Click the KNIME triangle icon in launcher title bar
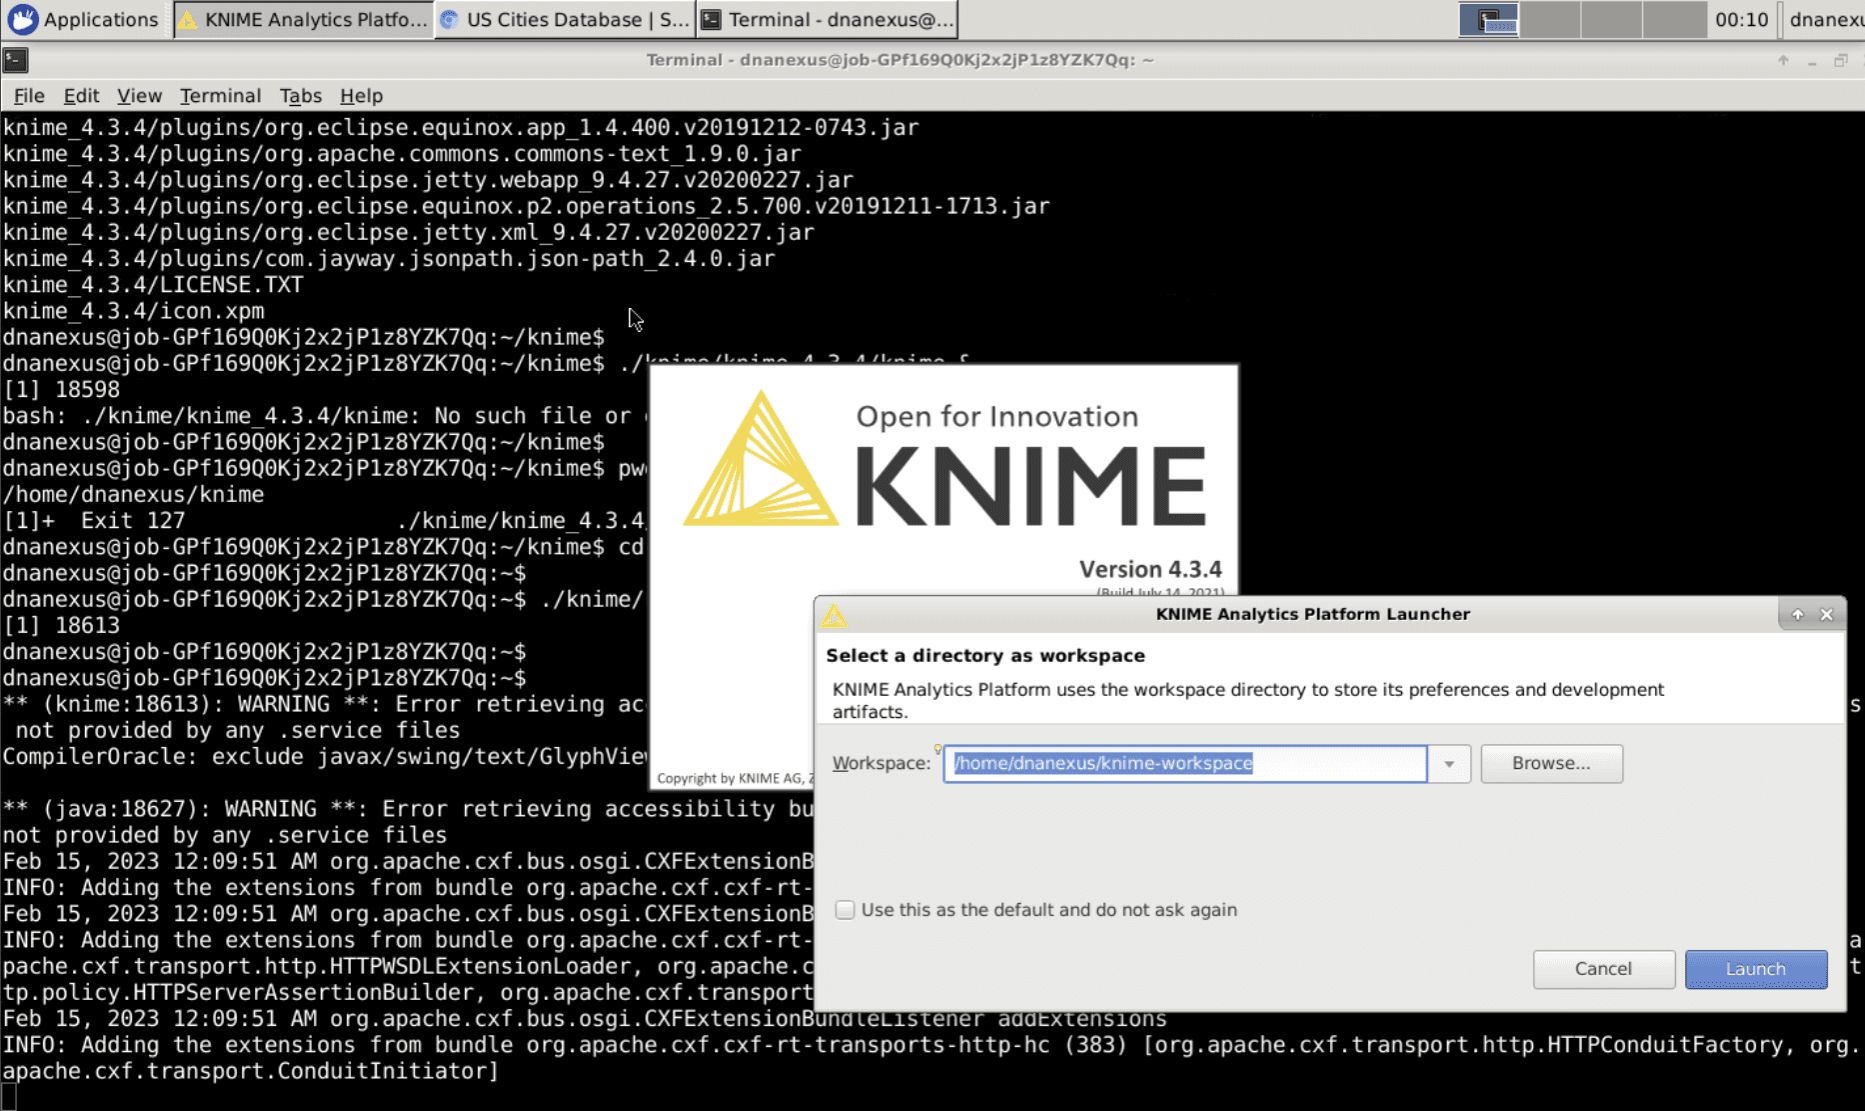Viewport: 1865px width, 1111px height. pos(834,615)
